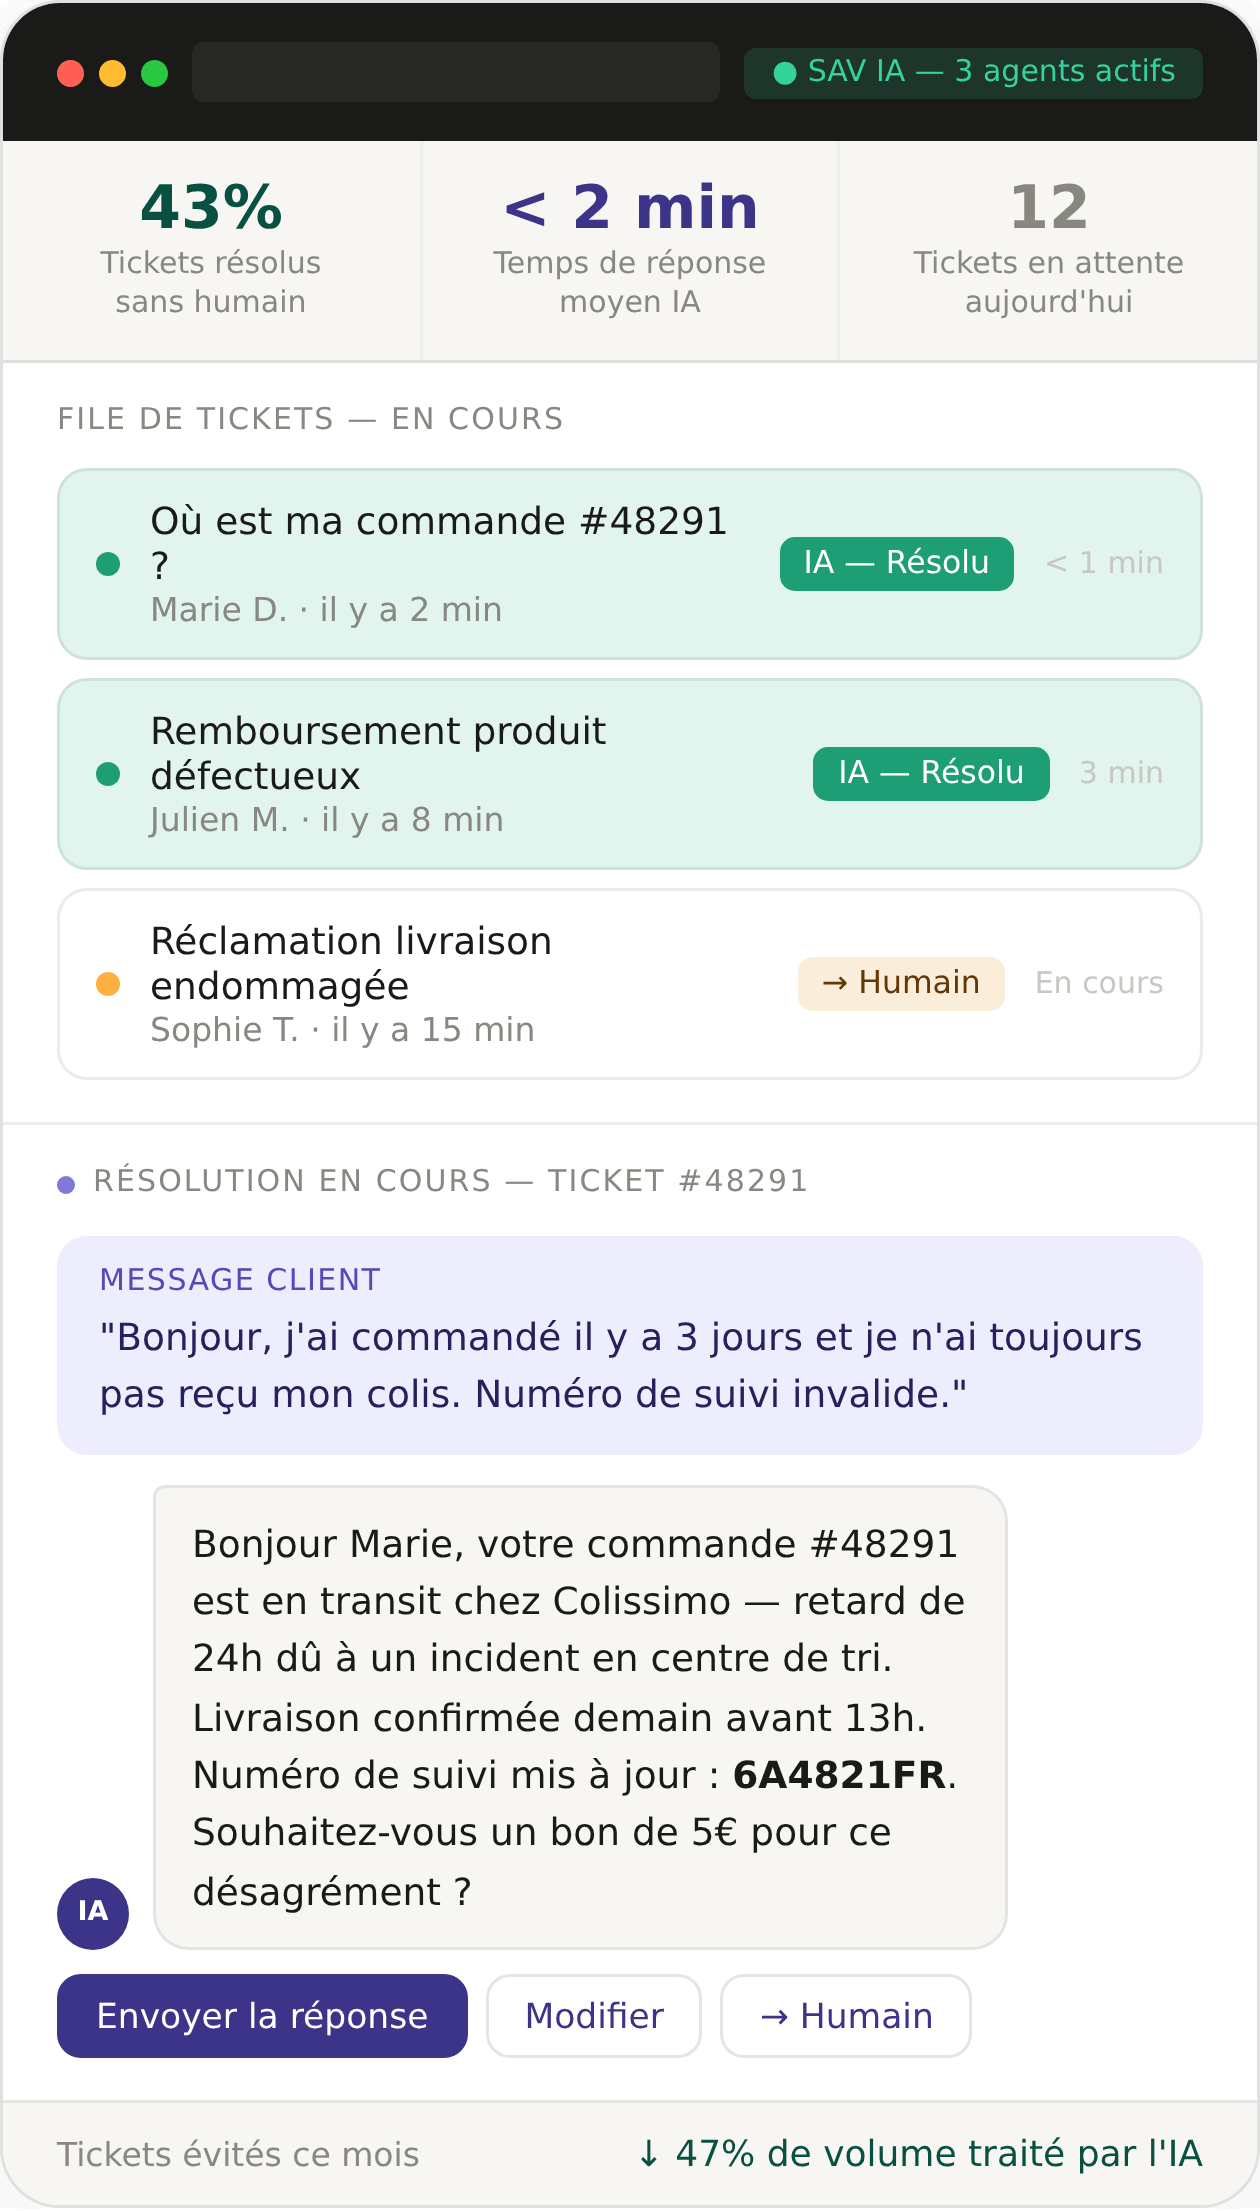Open the Réclamation livraison endommagée ticket
The width and height of the screenshot is (1260, 2211).
[x=630, y=984]
